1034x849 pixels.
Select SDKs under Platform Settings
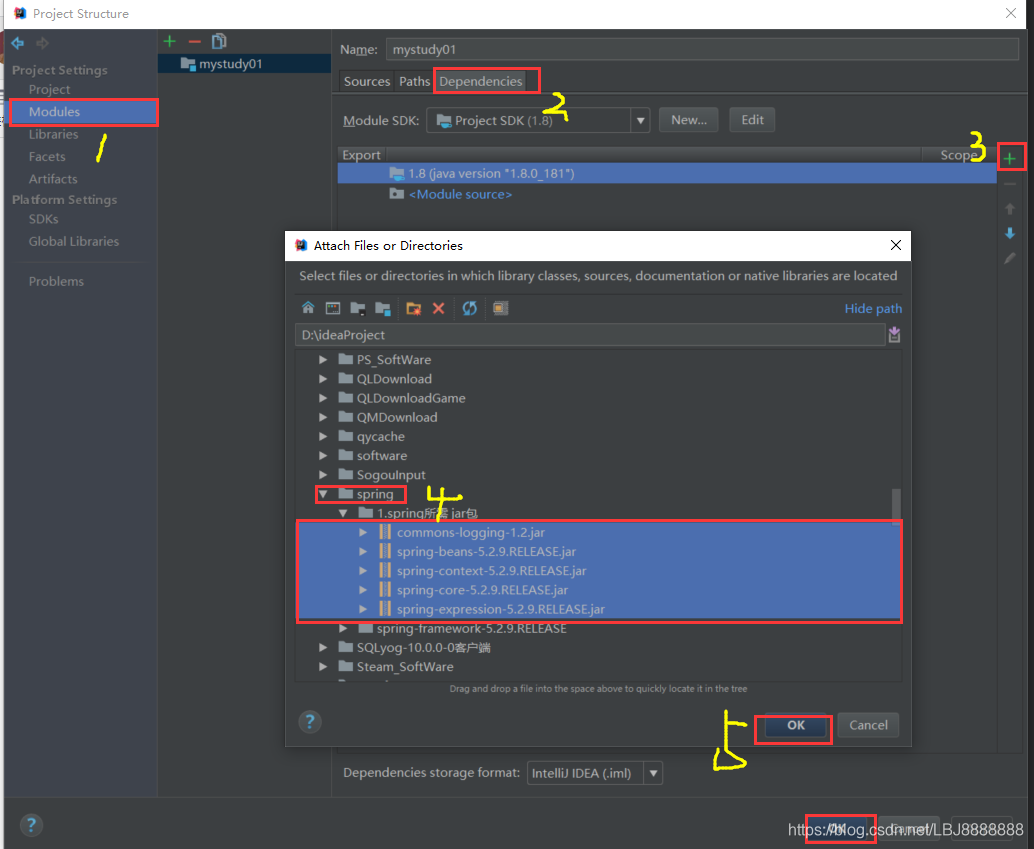click(44, 219)
